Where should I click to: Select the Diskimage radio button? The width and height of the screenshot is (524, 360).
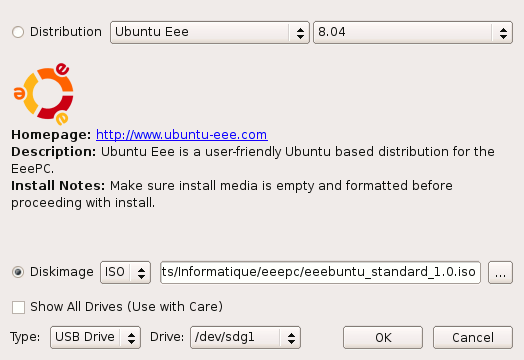coord(18,272)
